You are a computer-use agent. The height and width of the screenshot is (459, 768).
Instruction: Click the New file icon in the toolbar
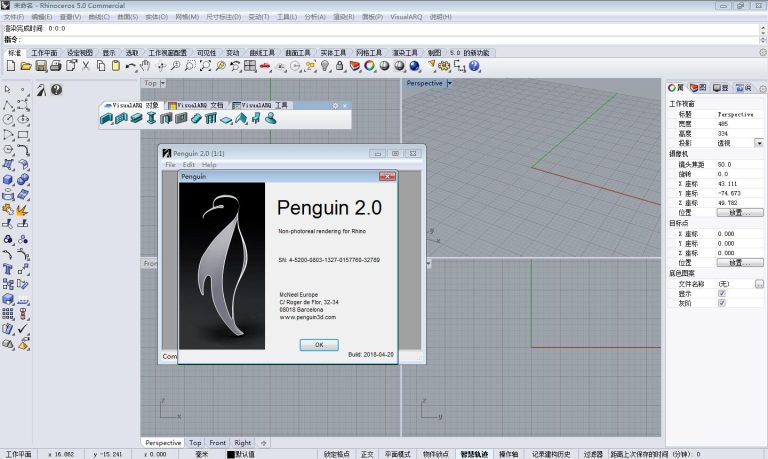click(x=11, y=66)
